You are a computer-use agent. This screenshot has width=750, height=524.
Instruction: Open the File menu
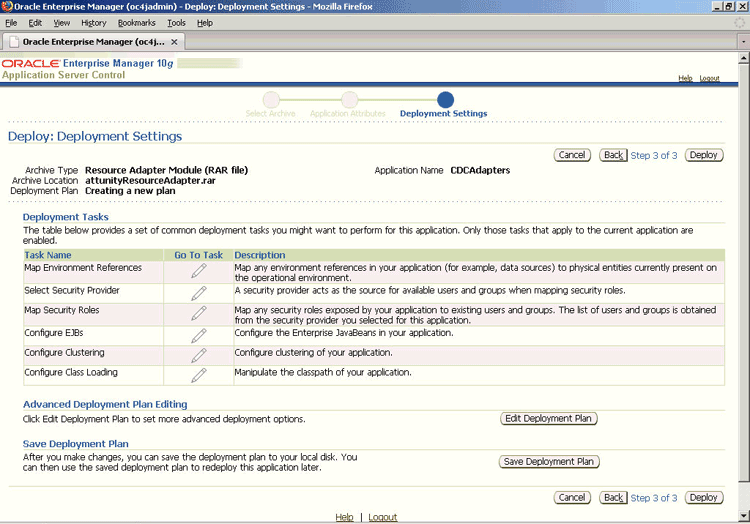(11, 23)
